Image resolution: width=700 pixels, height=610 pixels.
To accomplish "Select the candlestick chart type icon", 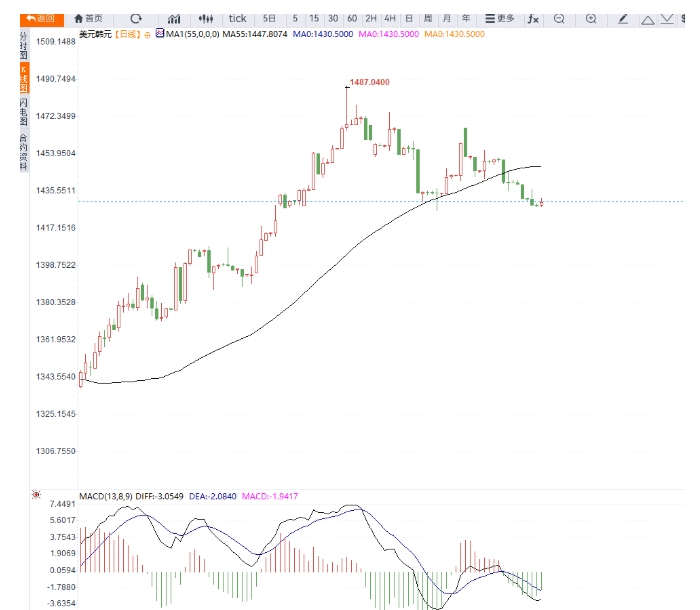I will click(x=207, y=18).
